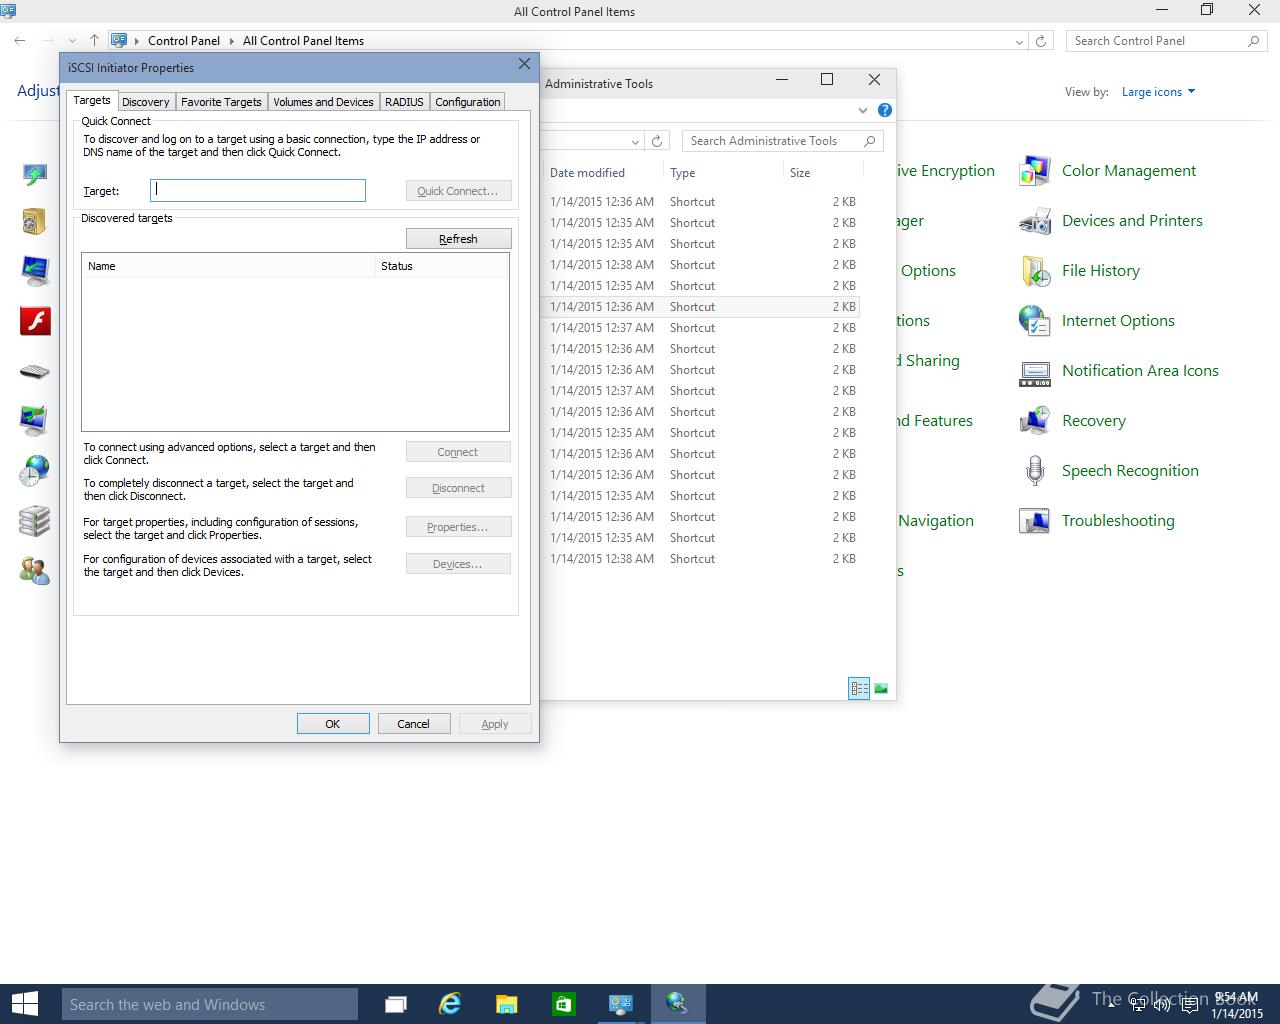The height and width of the screenshot is (1024, 1280).
Task: Sort by the Date modified column header
Action: click(x=602, y=173)
